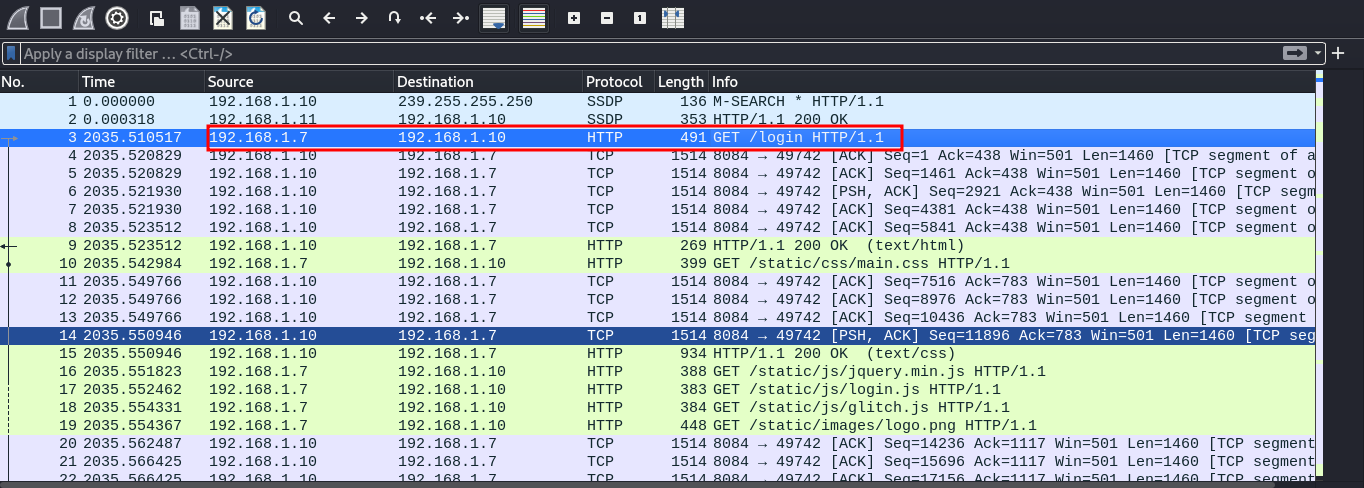Find a packet with magnifier icon

[295, 18]
